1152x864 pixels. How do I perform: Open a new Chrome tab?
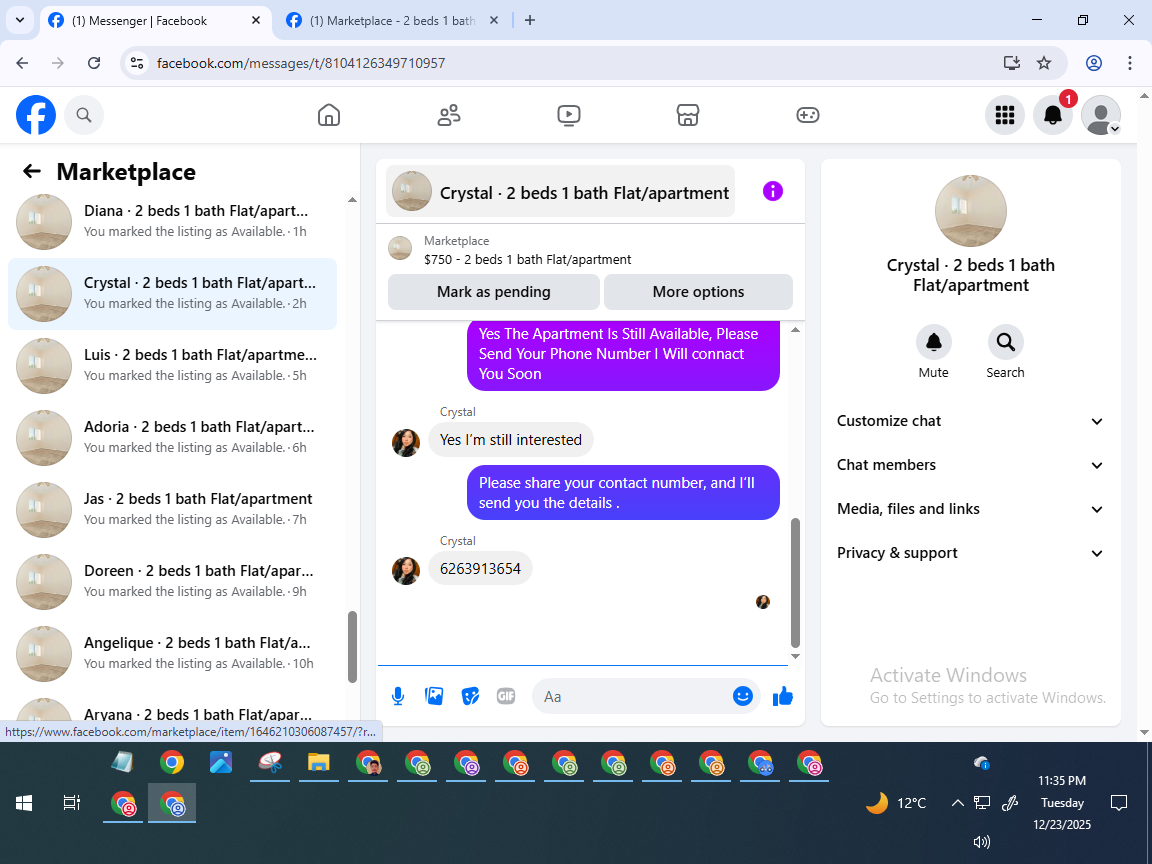(530, 21)
